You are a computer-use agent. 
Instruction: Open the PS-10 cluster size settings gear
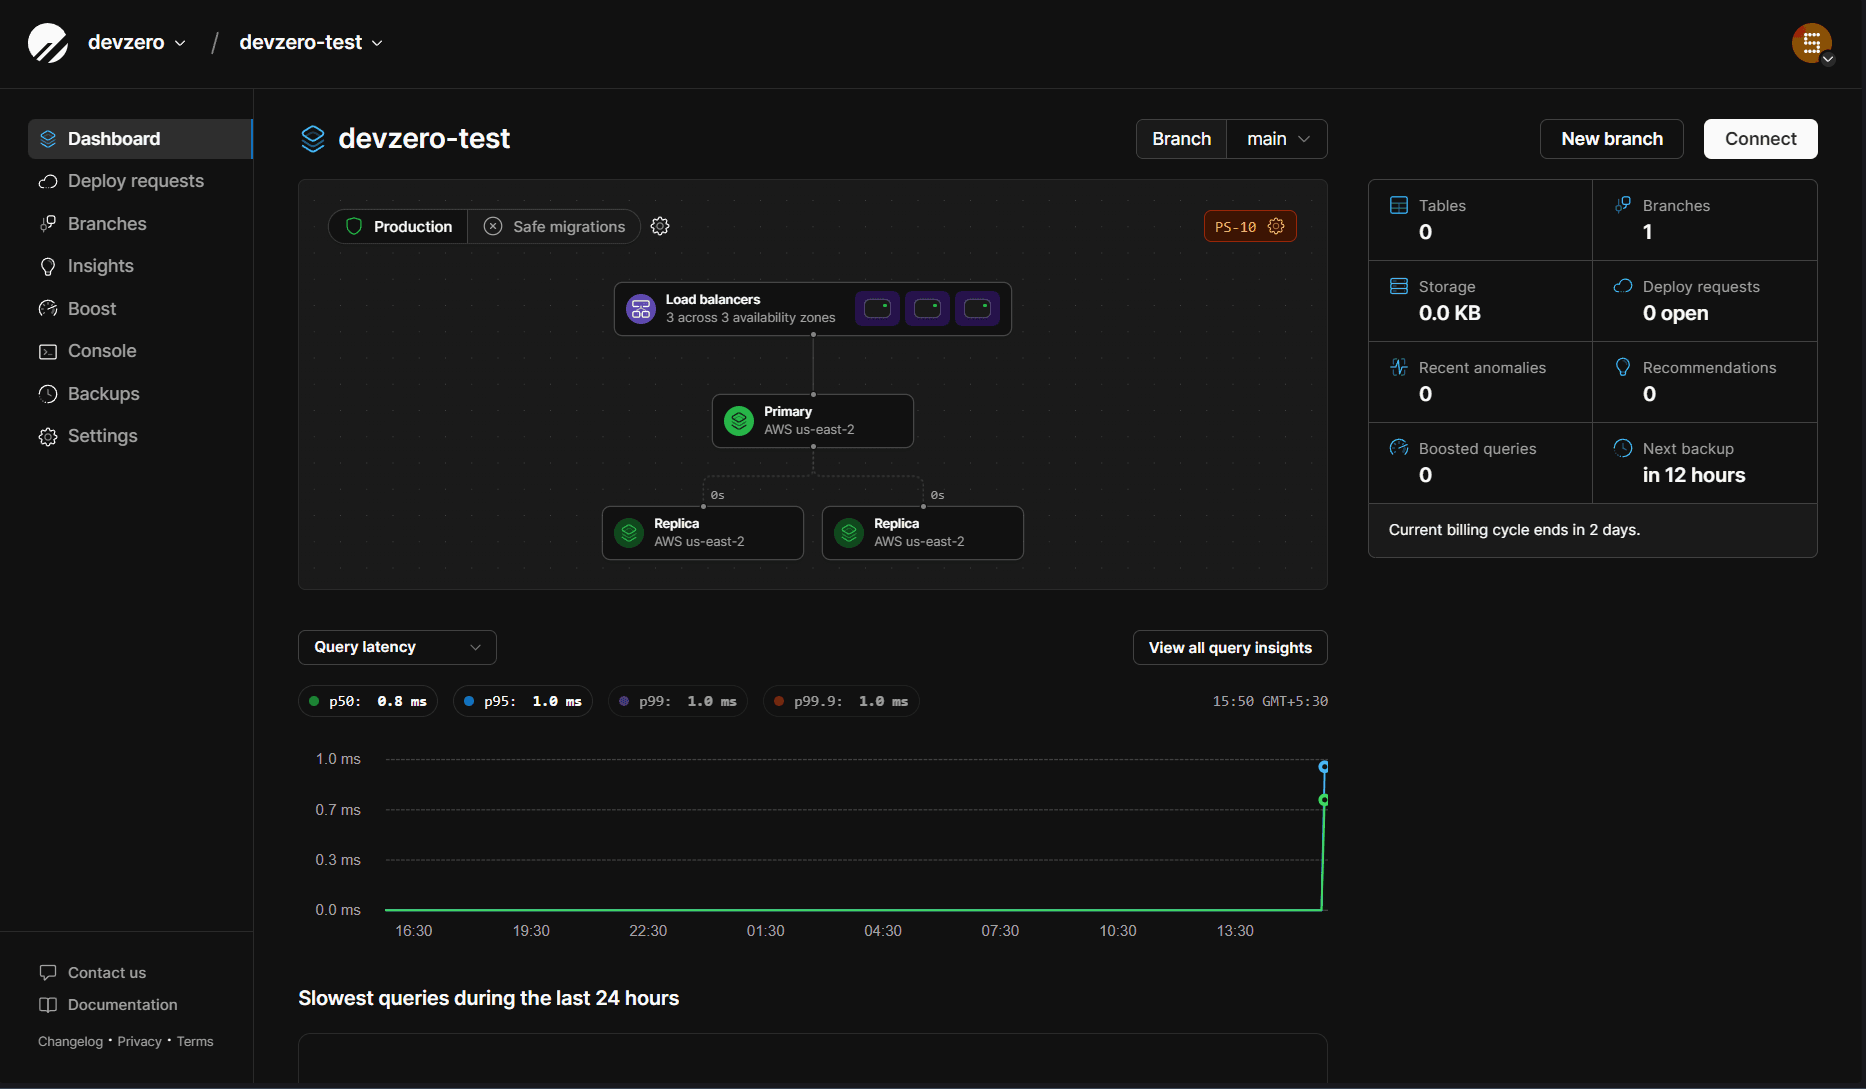1276,226
